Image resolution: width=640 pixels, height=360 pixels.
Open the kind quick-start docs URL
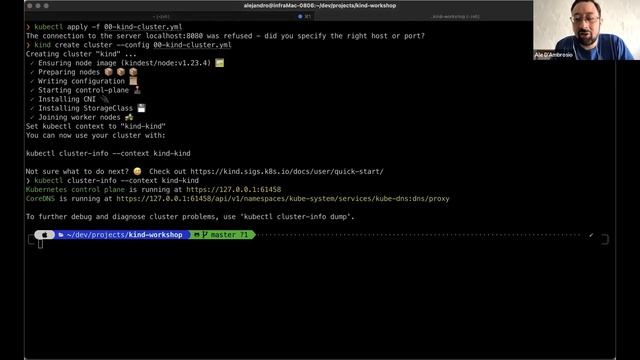[287, 171]
